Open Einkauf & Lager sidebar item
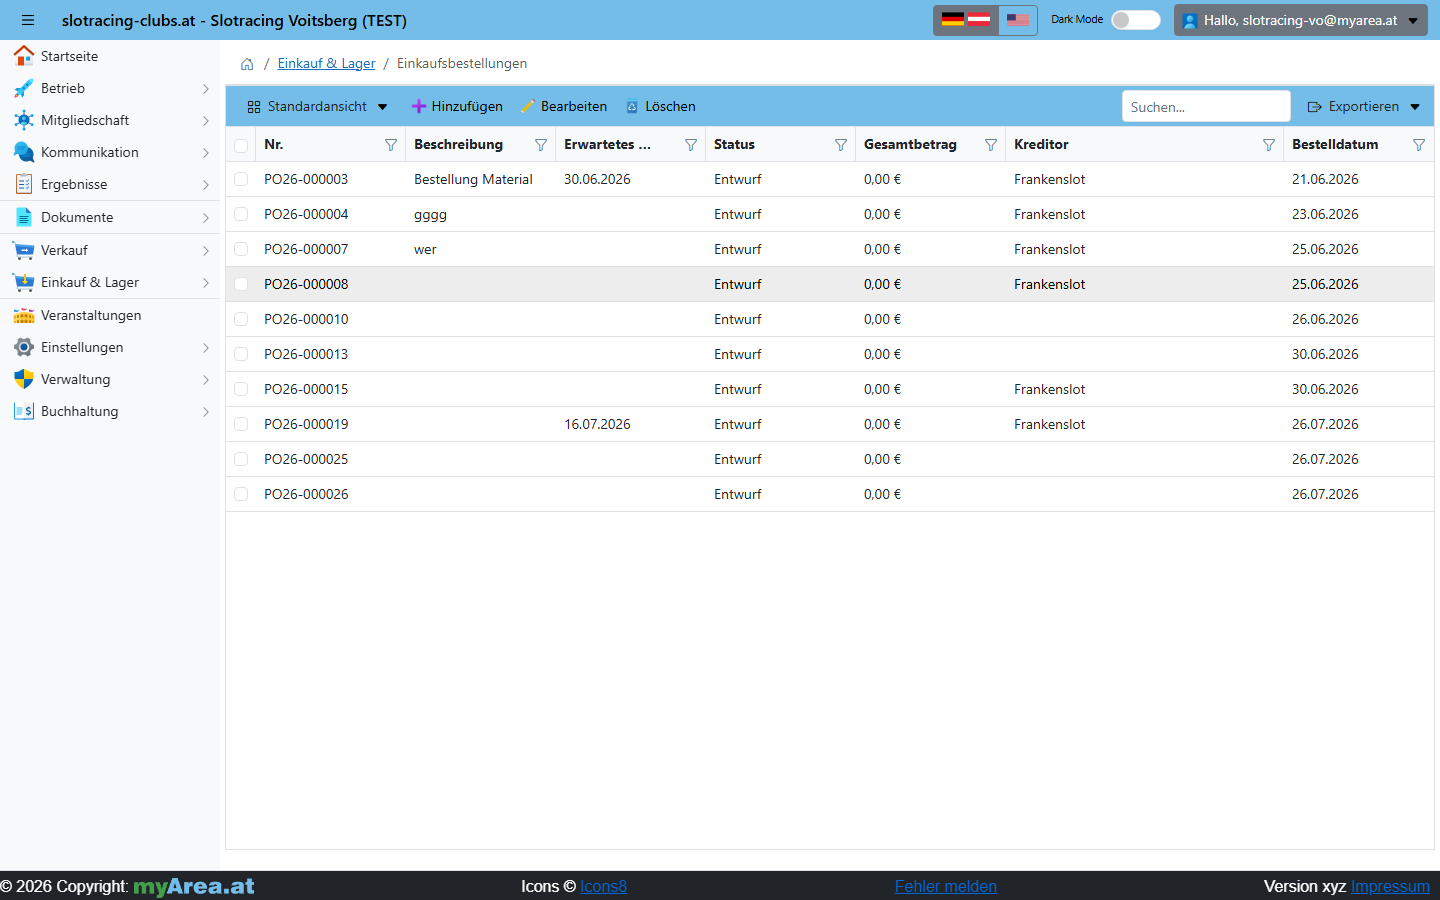This screenshot has height=900, width=1440. coord(110,282)
